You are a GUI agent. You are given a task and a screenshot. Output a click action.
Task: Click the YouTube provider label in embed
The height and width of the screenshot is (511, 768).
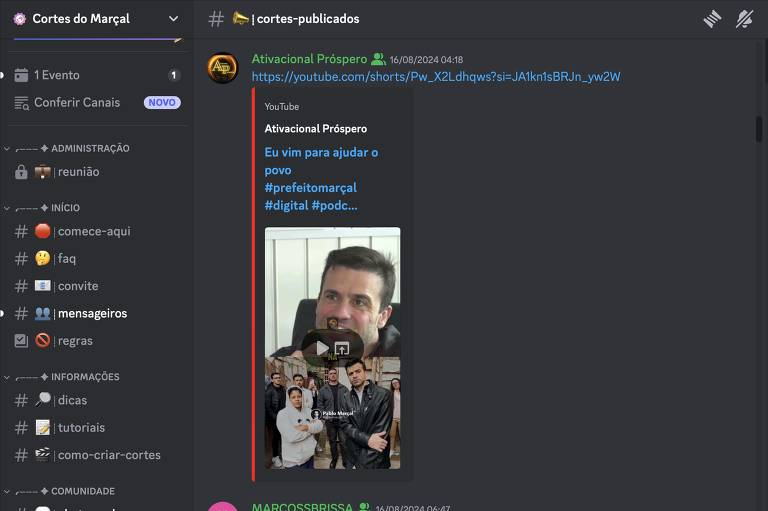[282, 107]
